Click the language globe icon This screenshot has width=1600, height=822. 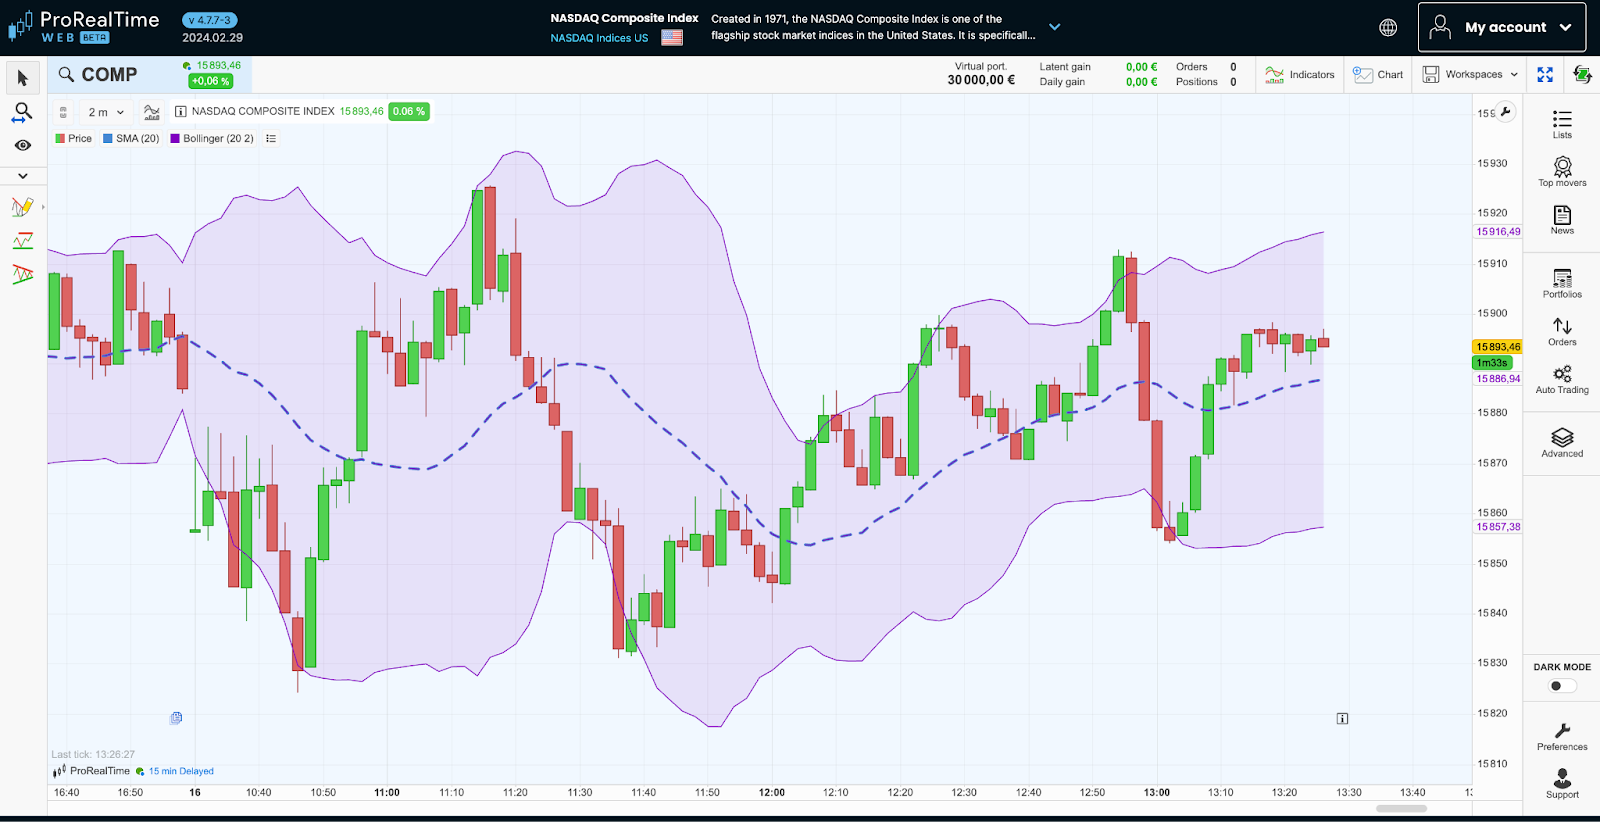point(1388,28)
